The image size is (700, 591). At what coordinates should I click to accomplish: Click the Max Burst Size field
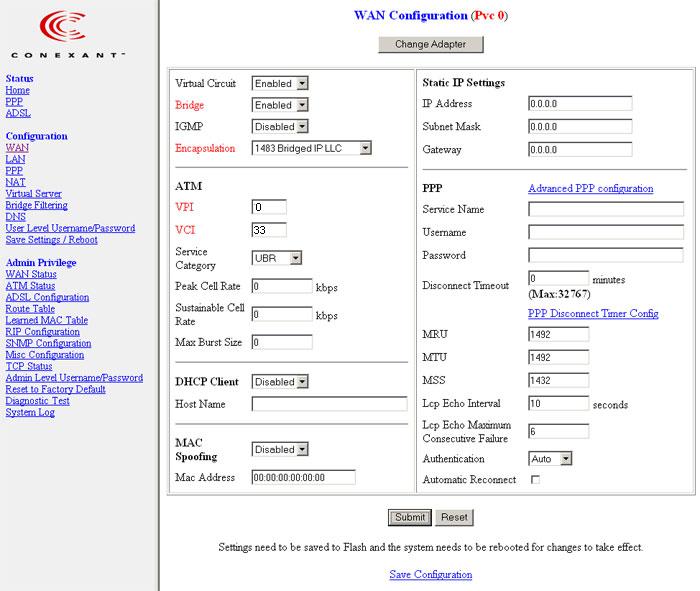pyautogui.click(x=282, y=342)
